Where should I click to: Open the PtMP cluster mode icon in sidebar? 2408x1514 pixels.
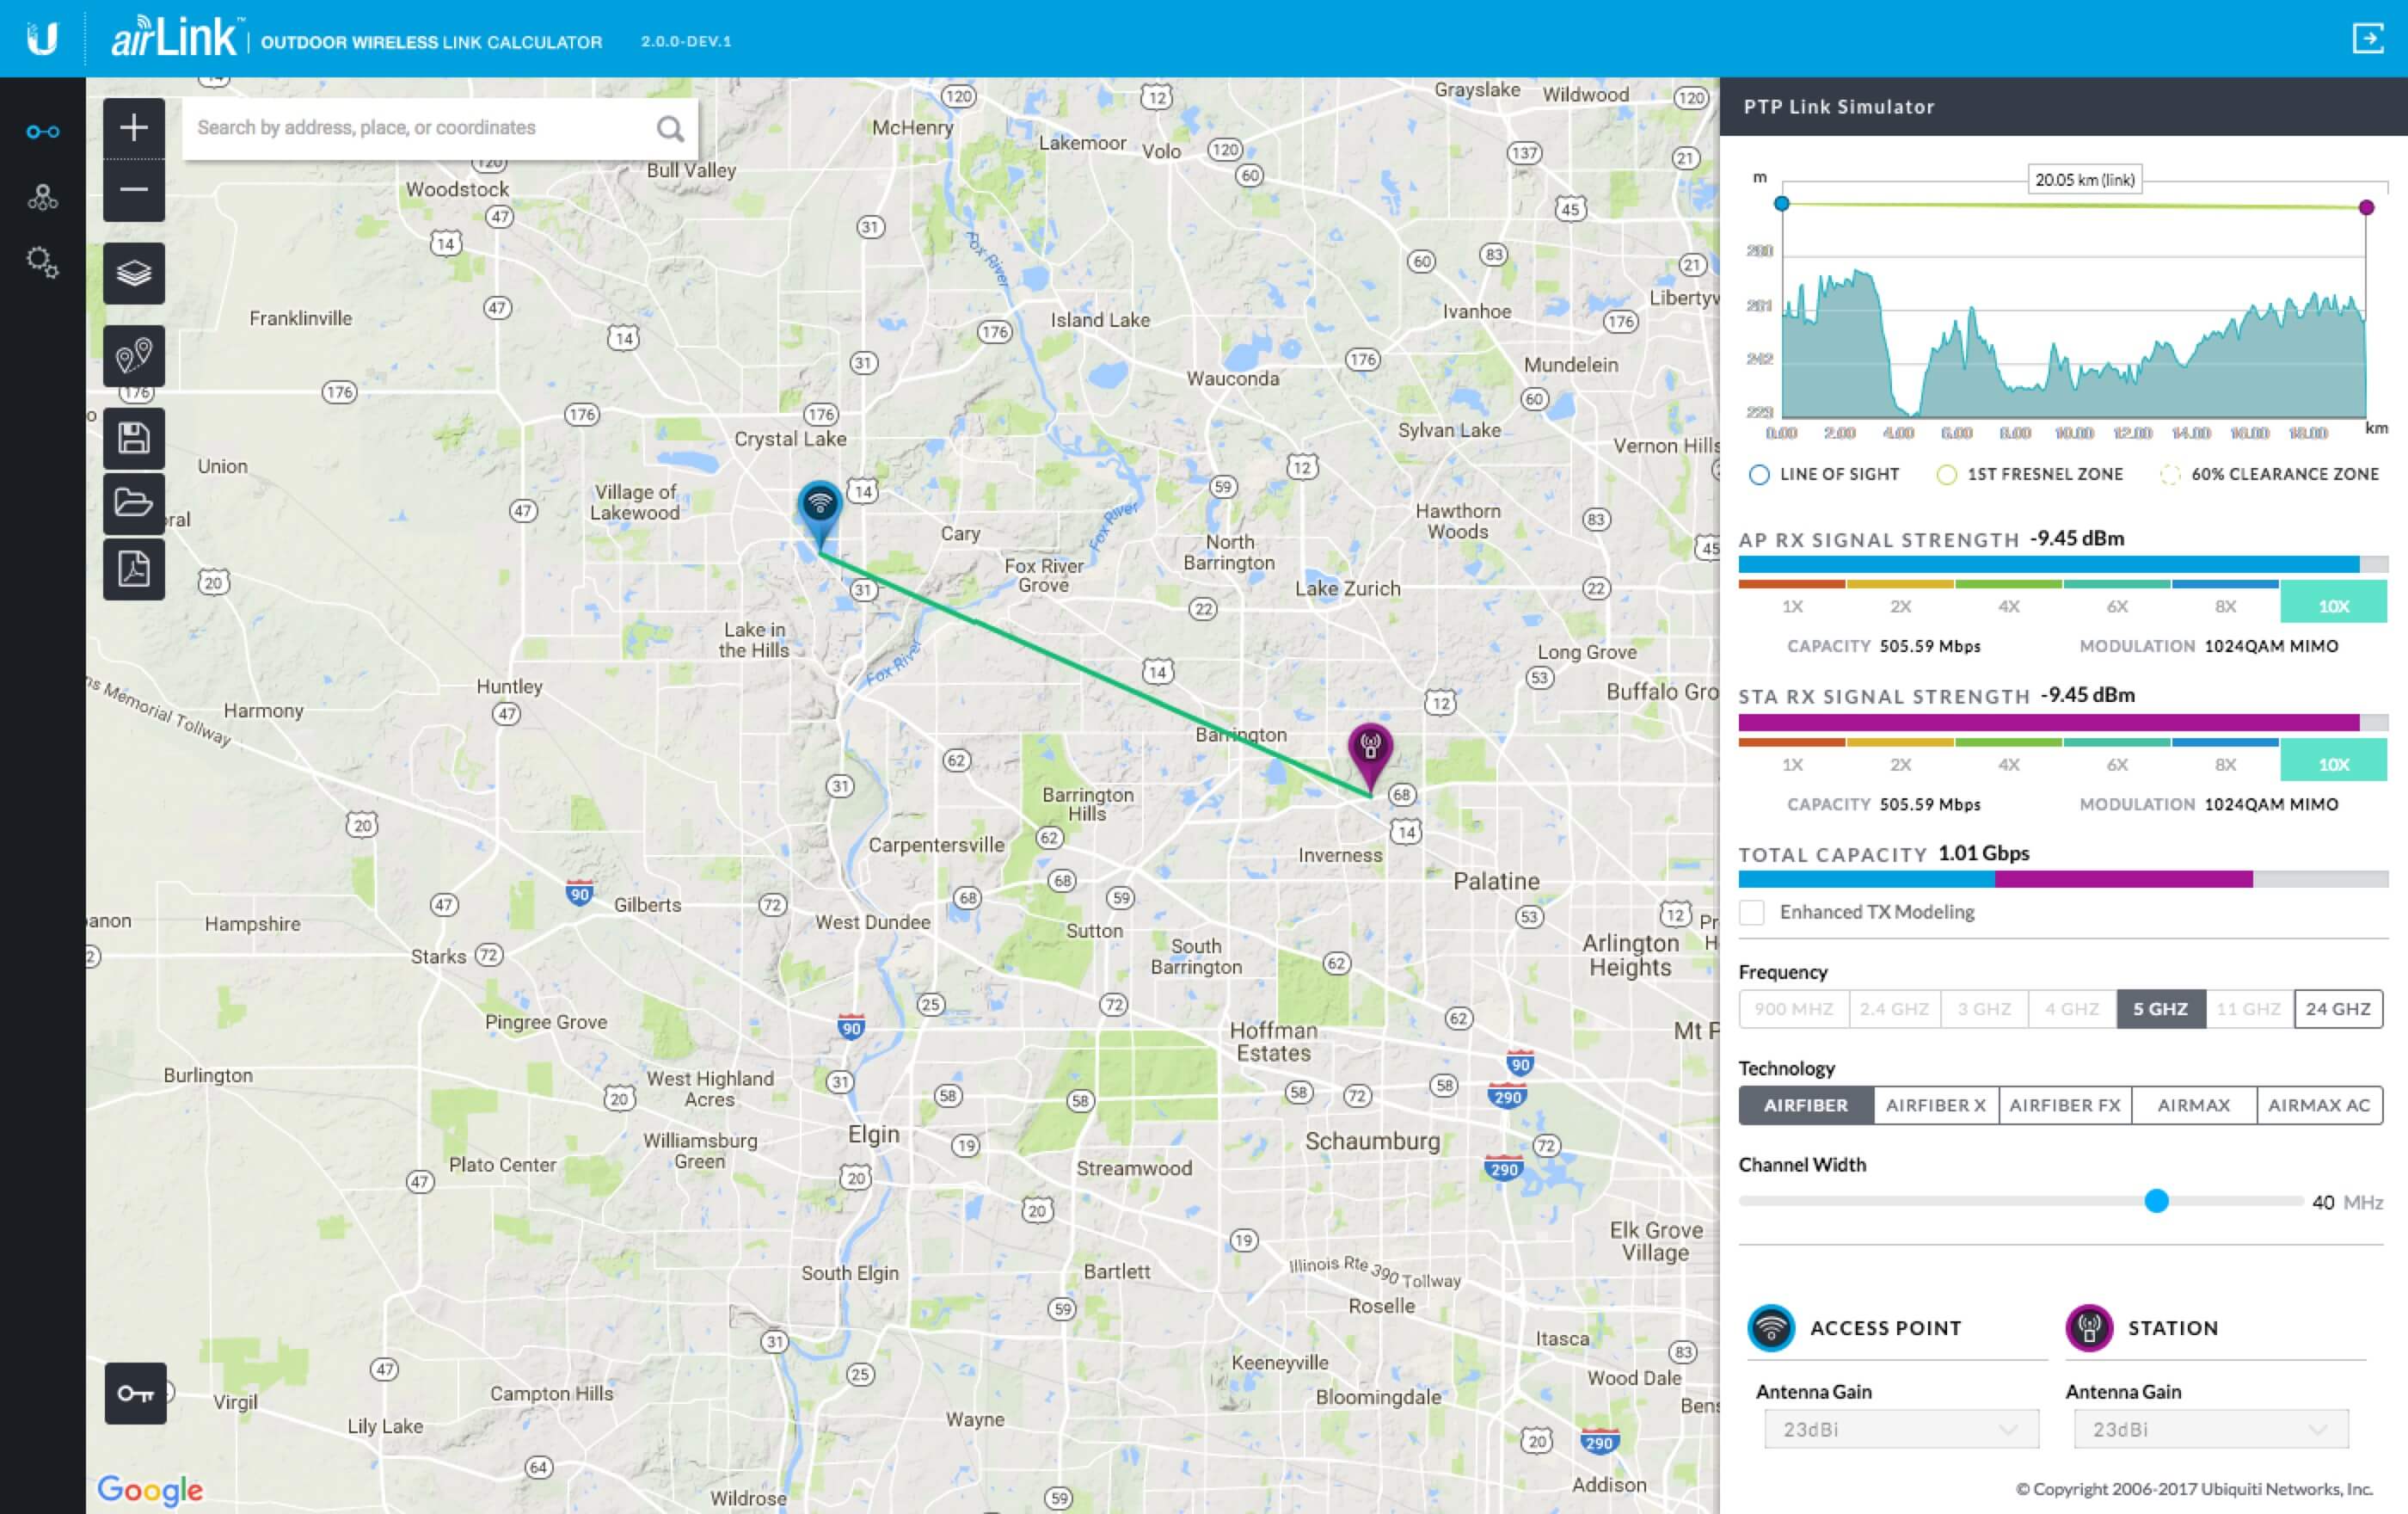42,197
